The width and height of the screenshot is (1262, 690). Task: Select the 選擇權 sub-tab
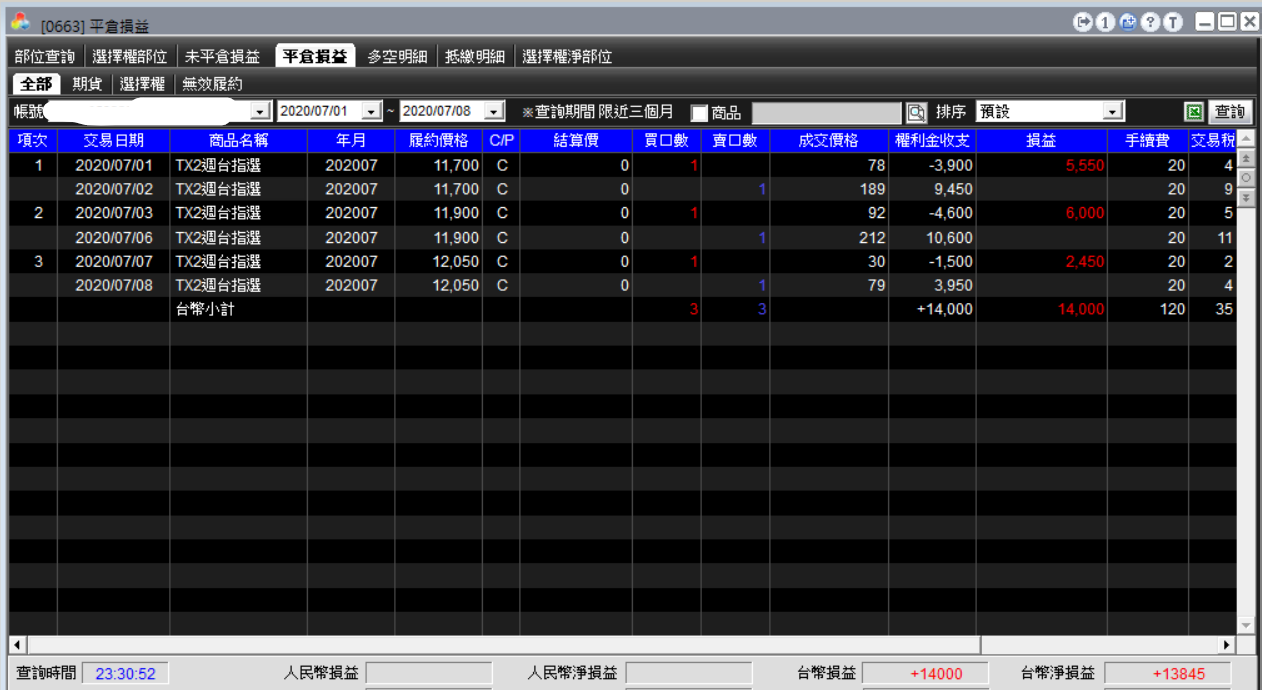tap(143, 84)
